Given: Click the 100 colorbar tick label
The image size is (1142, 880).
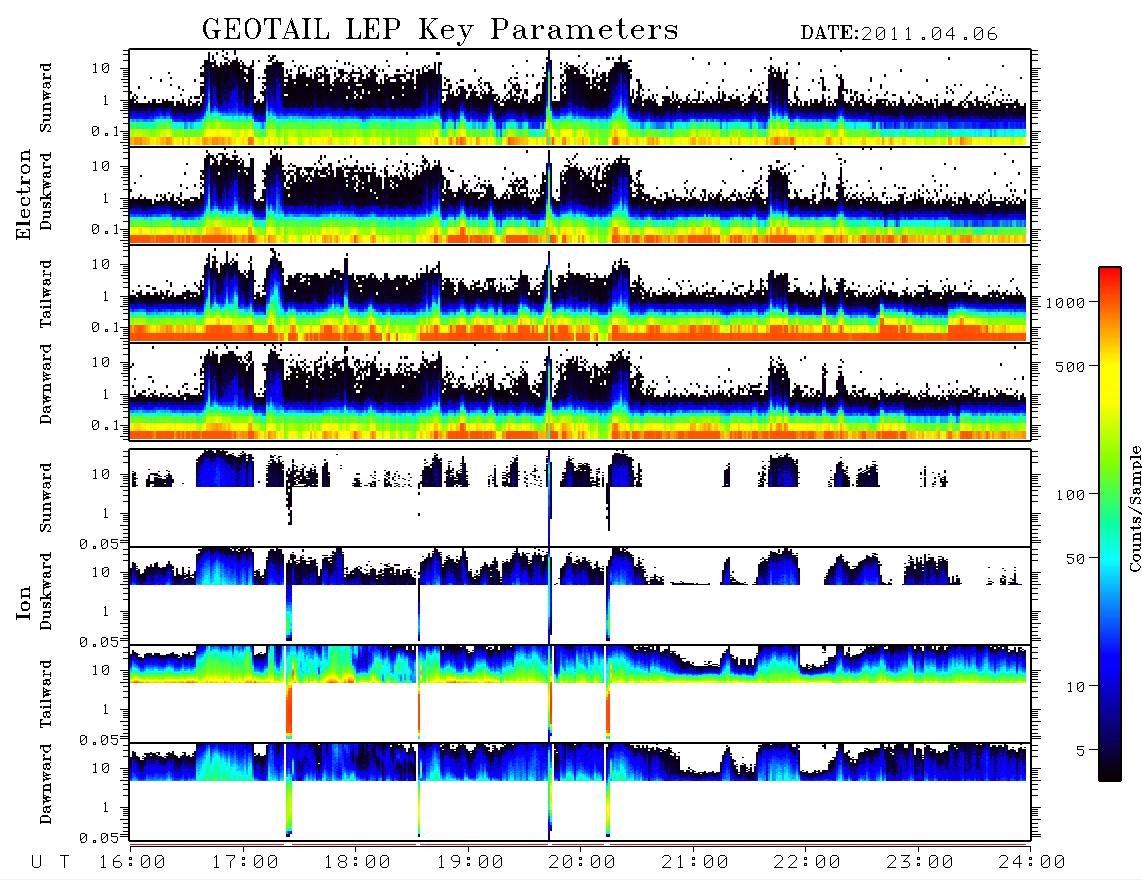Looking at the screenshot, I should point(1071,495).
